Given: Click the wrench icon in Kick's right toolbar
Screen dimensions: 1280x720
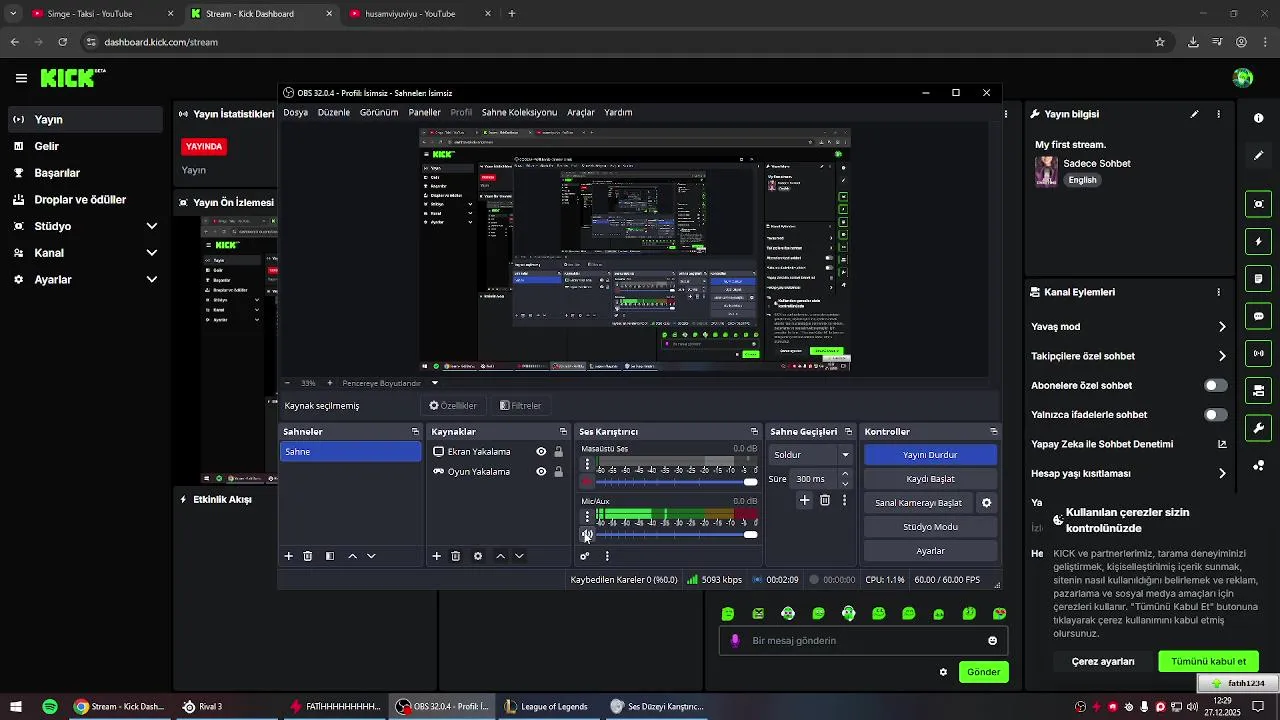Looking at the screenshot, I should click(1258, 428).
